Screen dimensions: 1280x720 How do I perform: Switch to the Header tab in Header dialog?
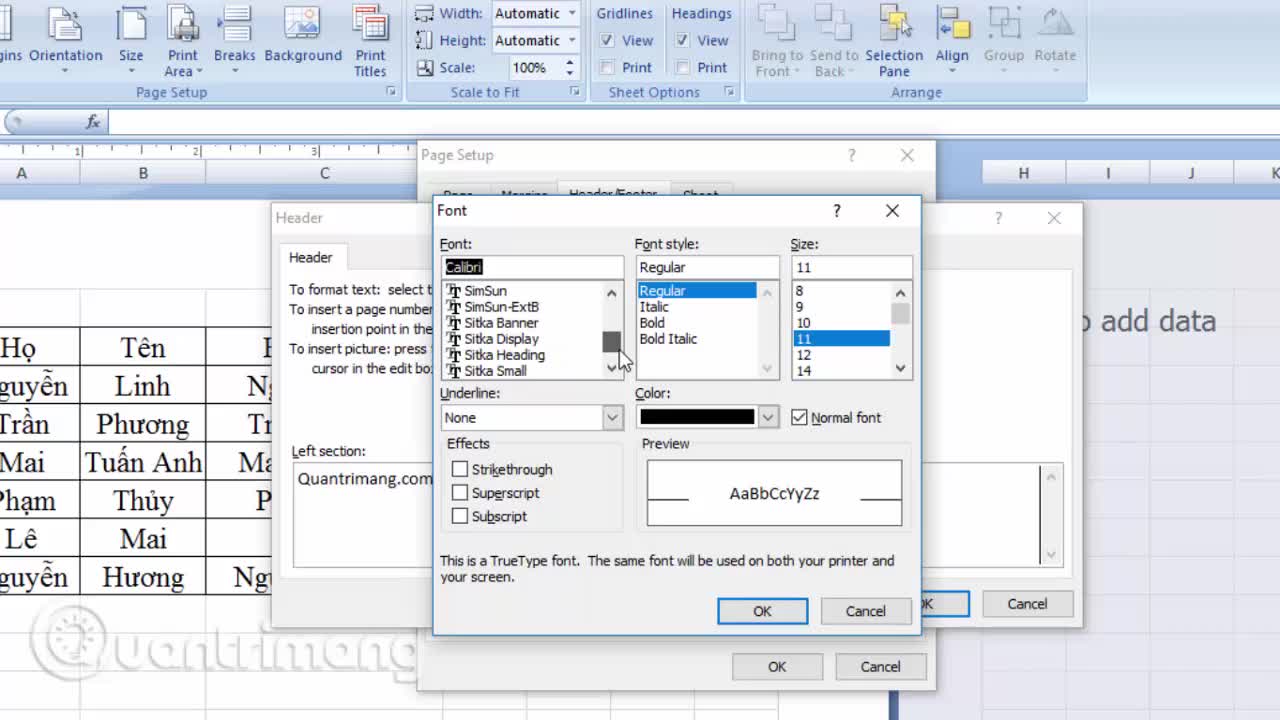pos(310,257)
